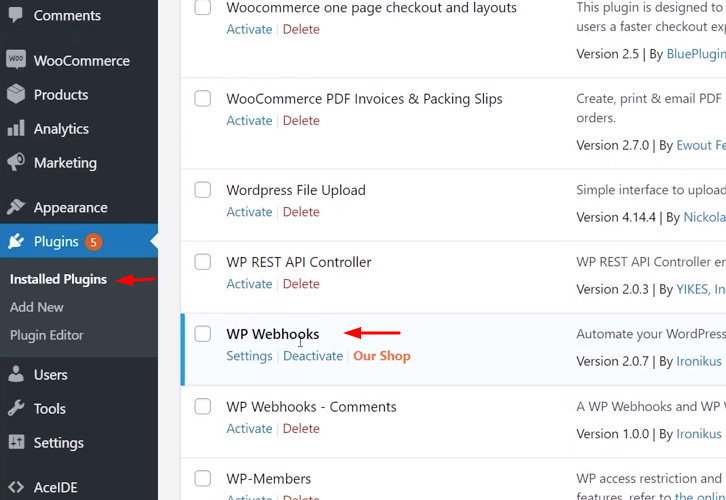Check the Woocommerce one page checkout checkbox
Viewport: 726px width, 500px height.
[202, 7]
